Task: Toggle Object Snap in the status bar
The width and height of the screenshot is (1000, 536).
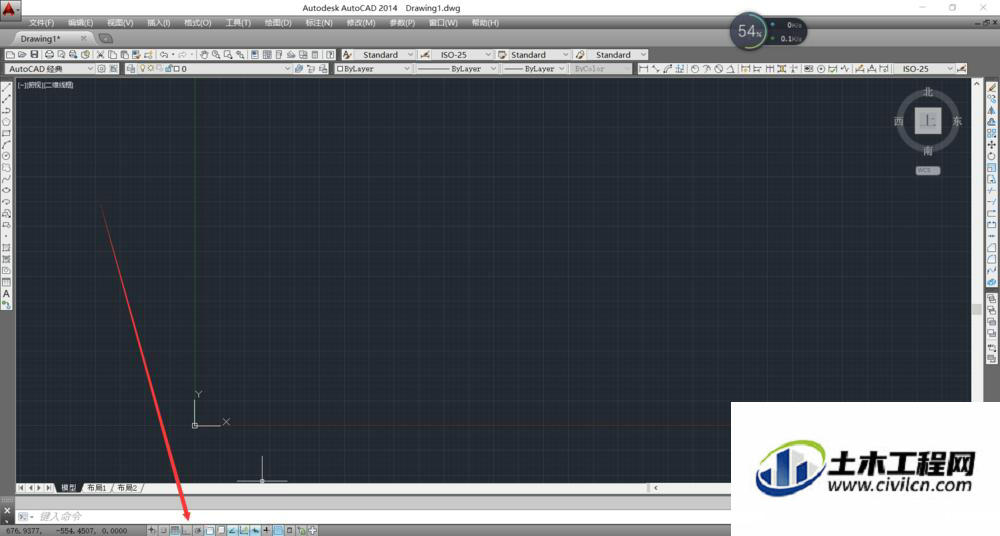Action: click(x=209, y=530)
